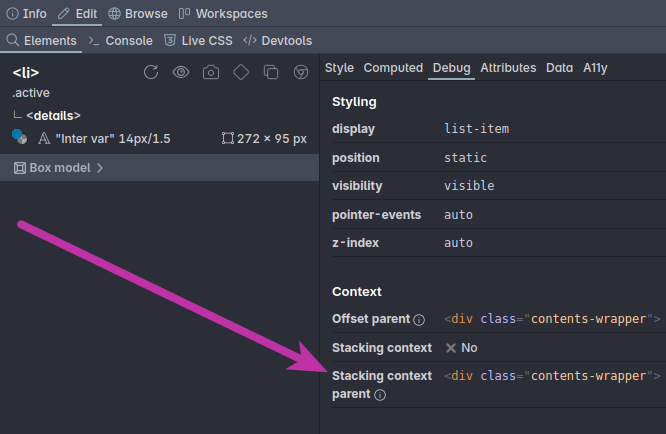The image size is (666, 434).
Task: Click the Devtools code brackets icon
Action: pyautogui.click(x=250, y=40)
